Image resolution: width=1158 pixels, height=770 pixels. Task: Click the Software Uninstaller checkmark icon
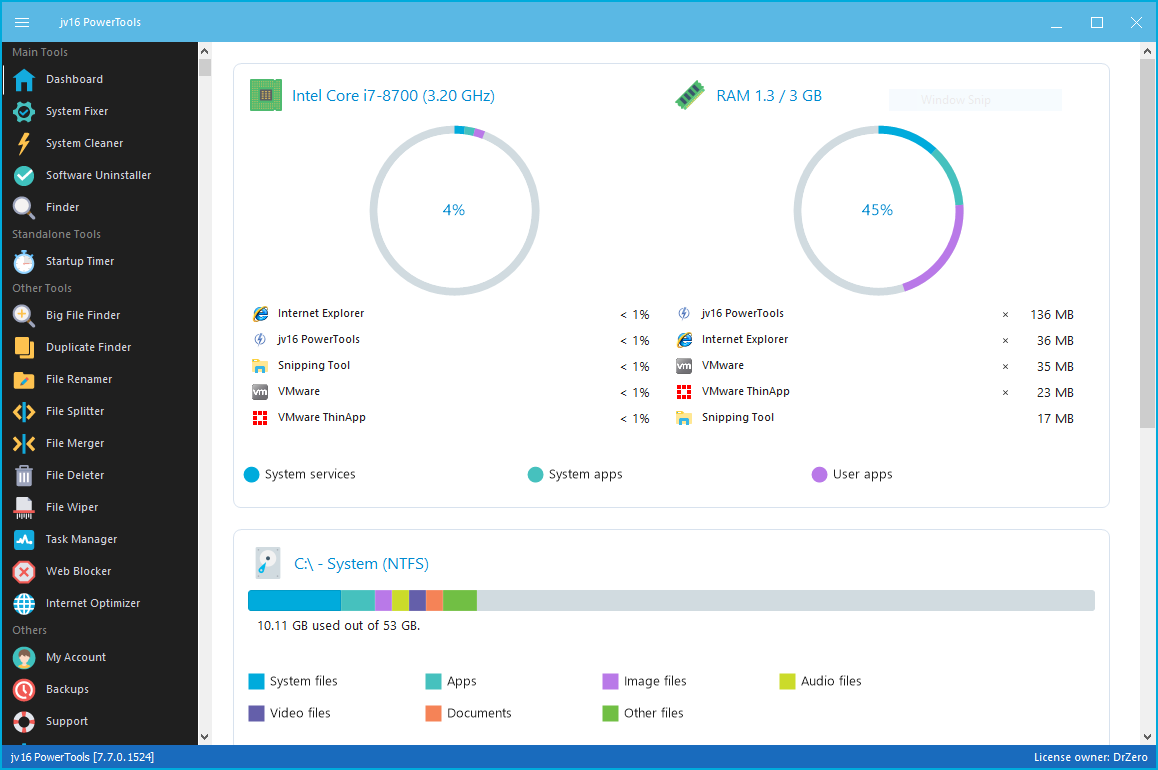pyautogui.click(x=24, y=176)
